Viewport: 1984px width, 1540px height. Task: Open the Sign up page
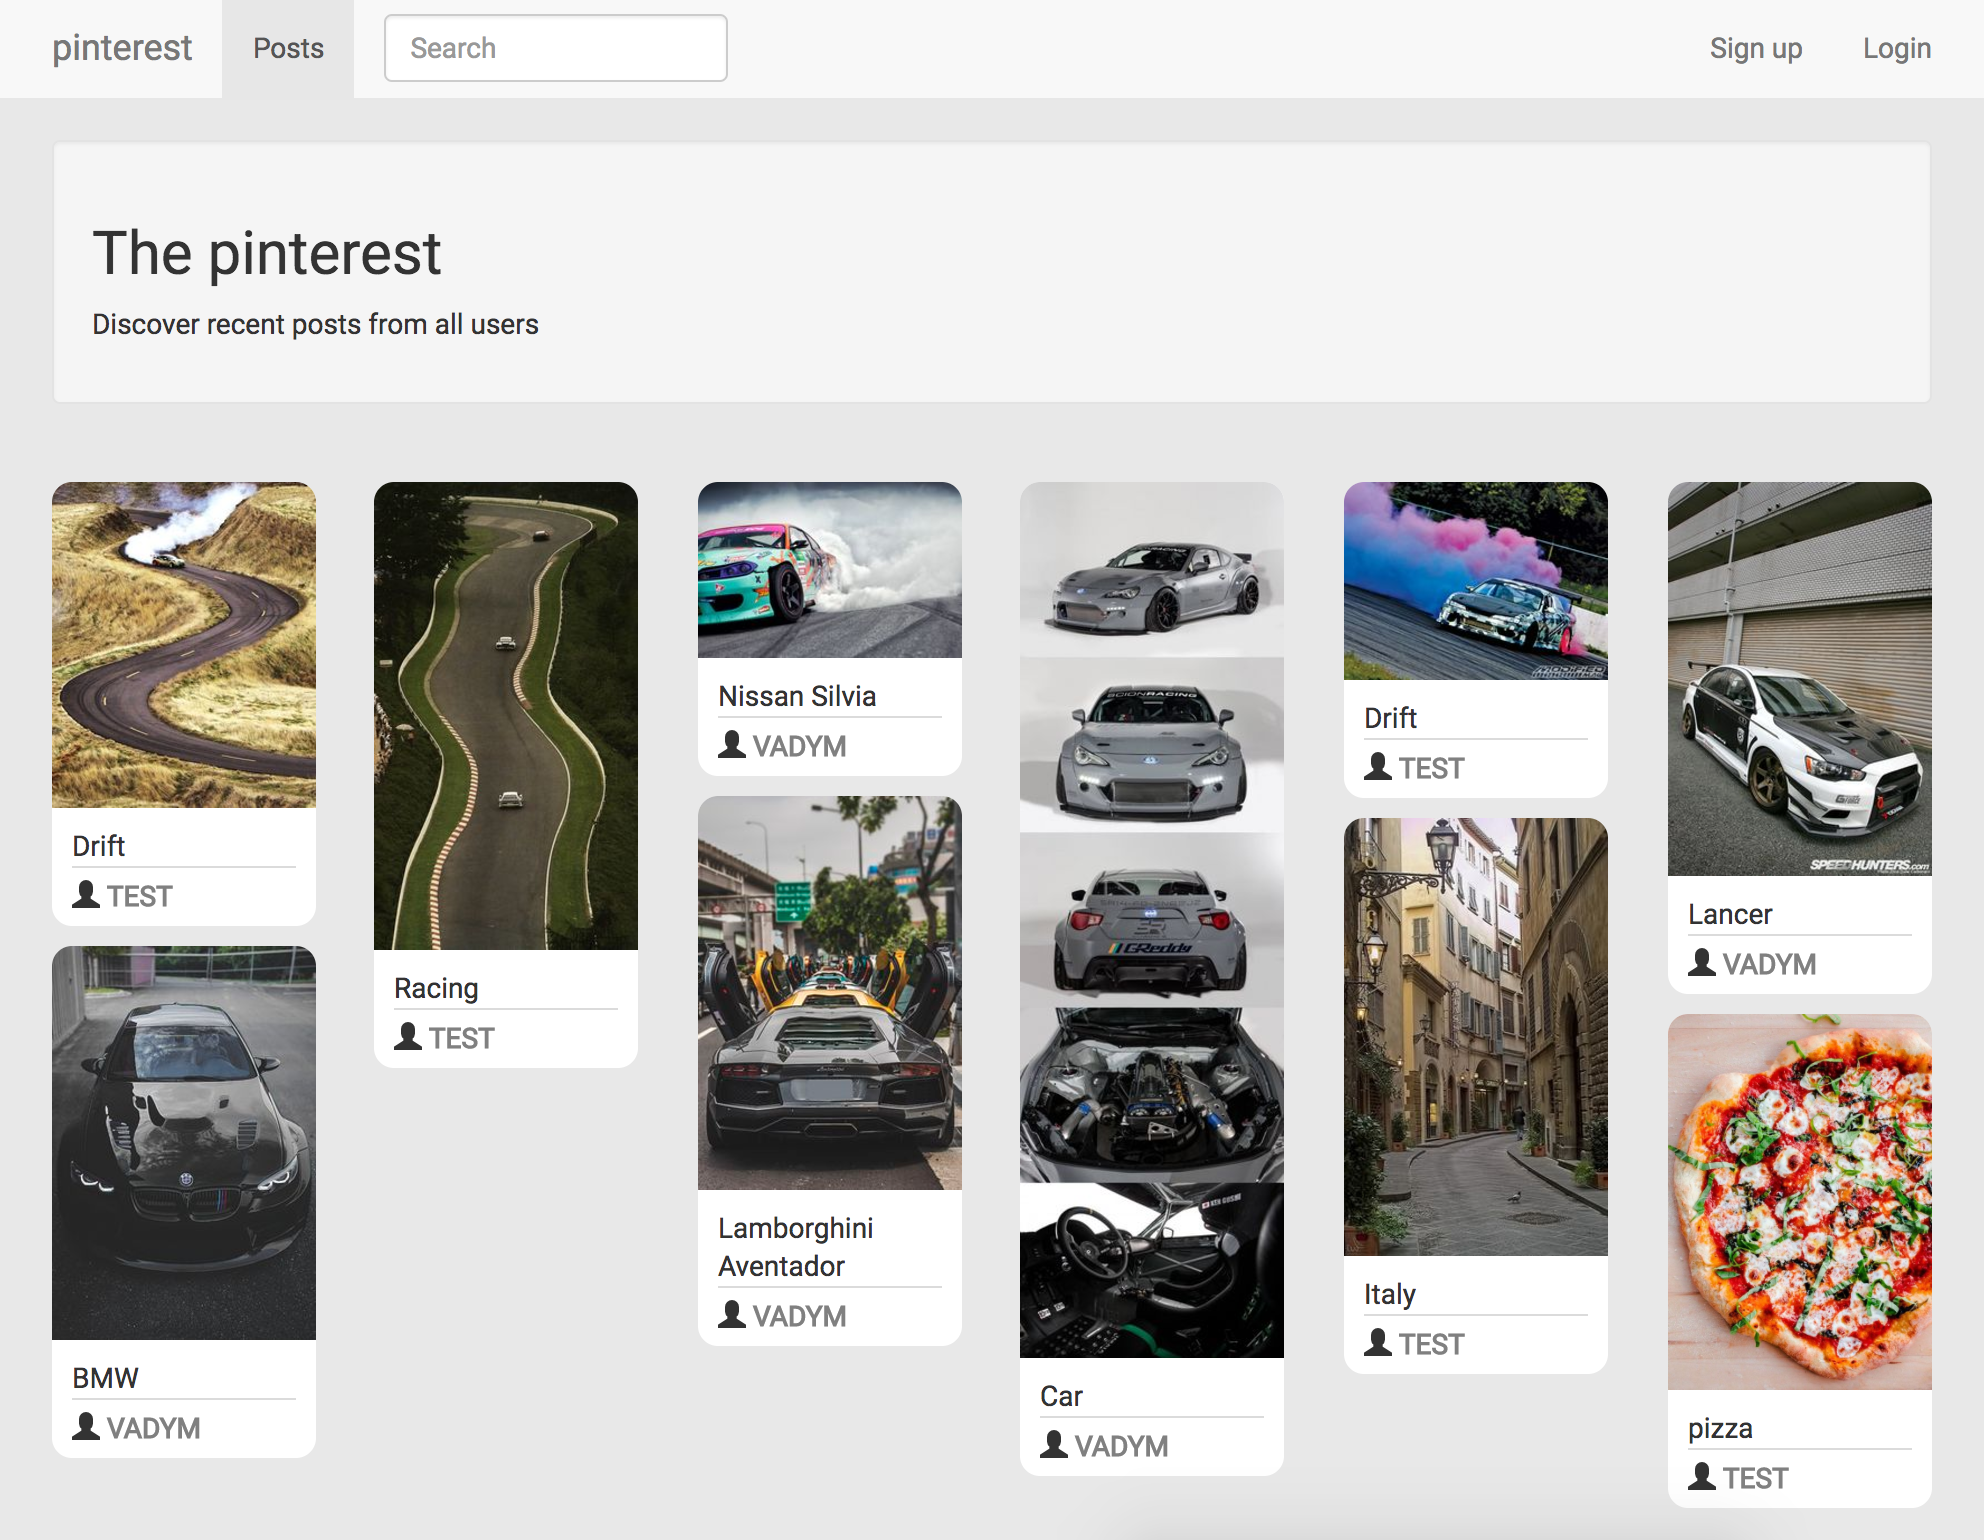pyautogui.click(x=1756, y=48)
